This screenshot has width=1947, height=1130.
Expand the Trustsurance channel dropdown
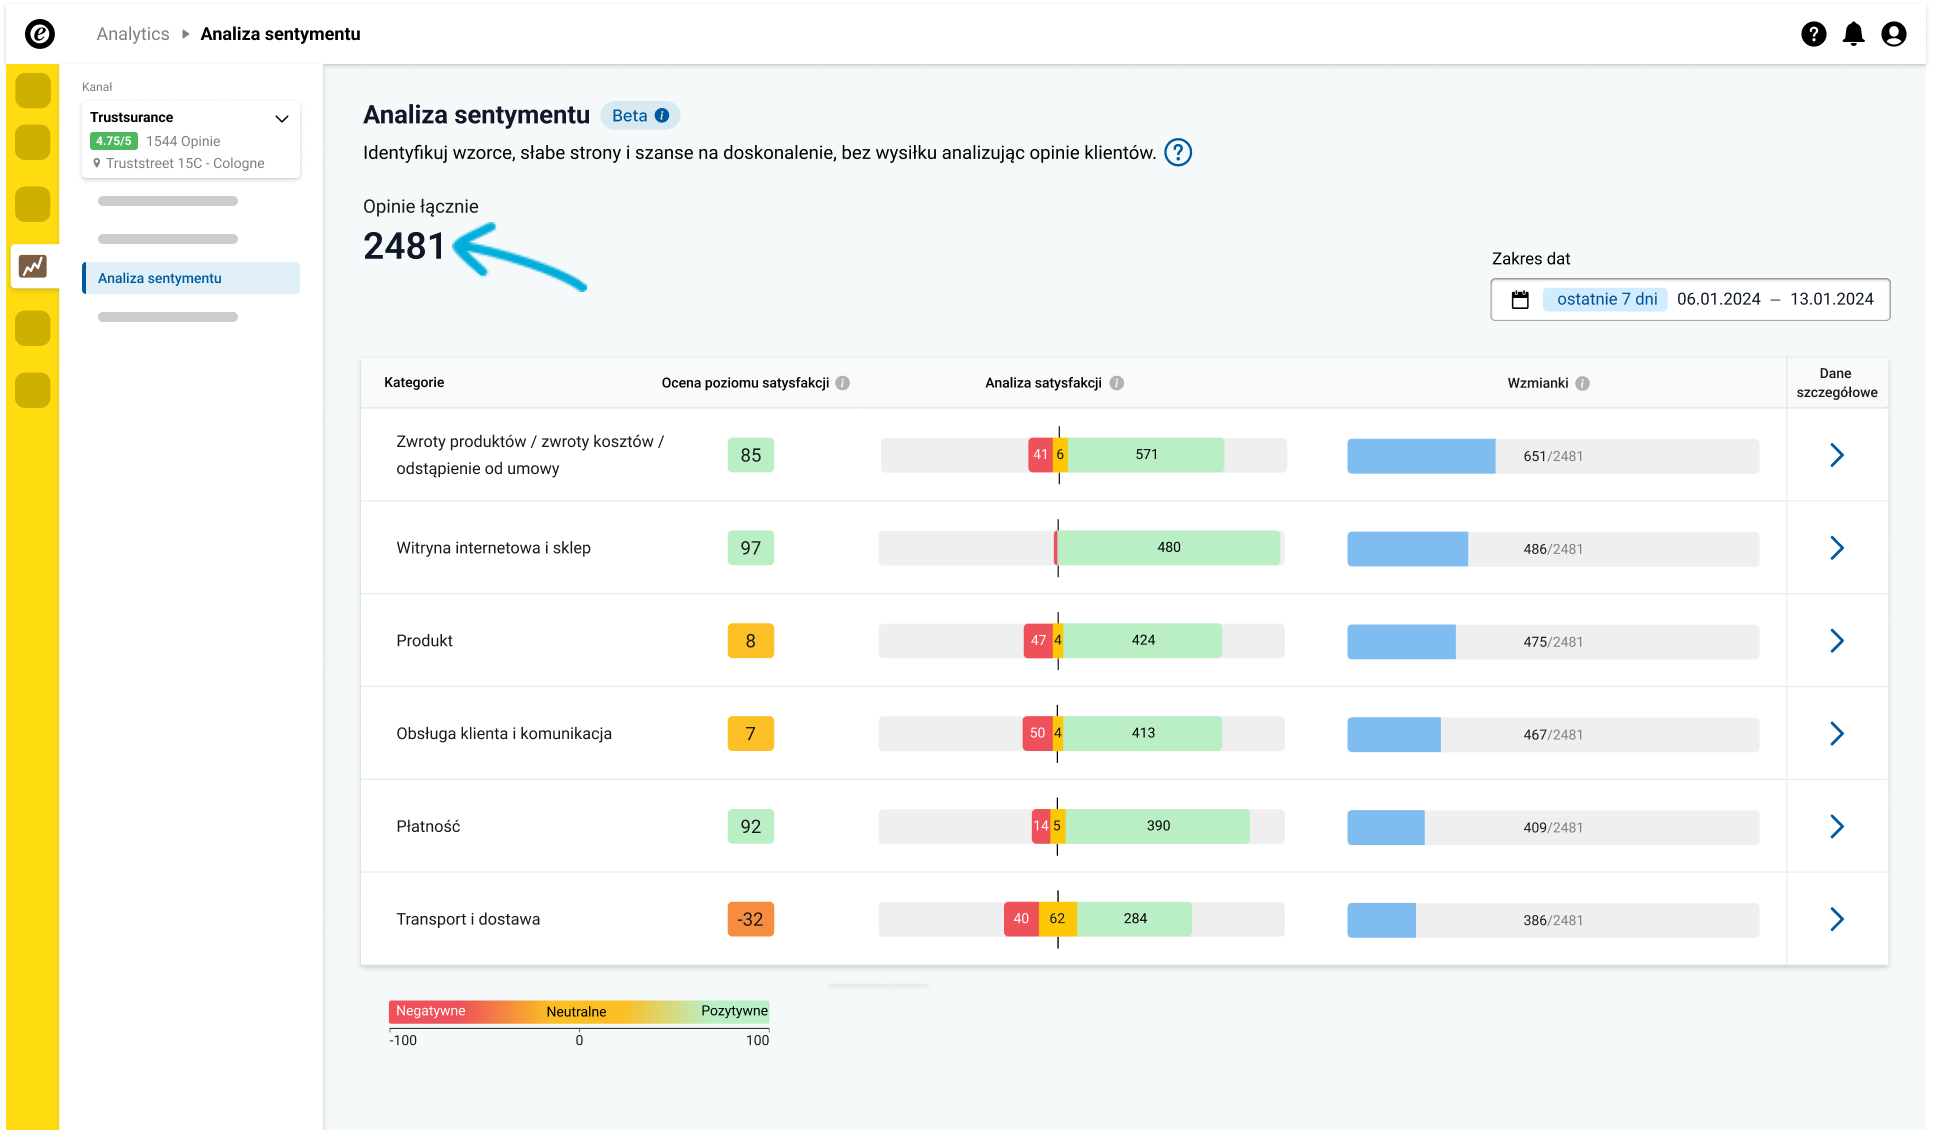281,118
